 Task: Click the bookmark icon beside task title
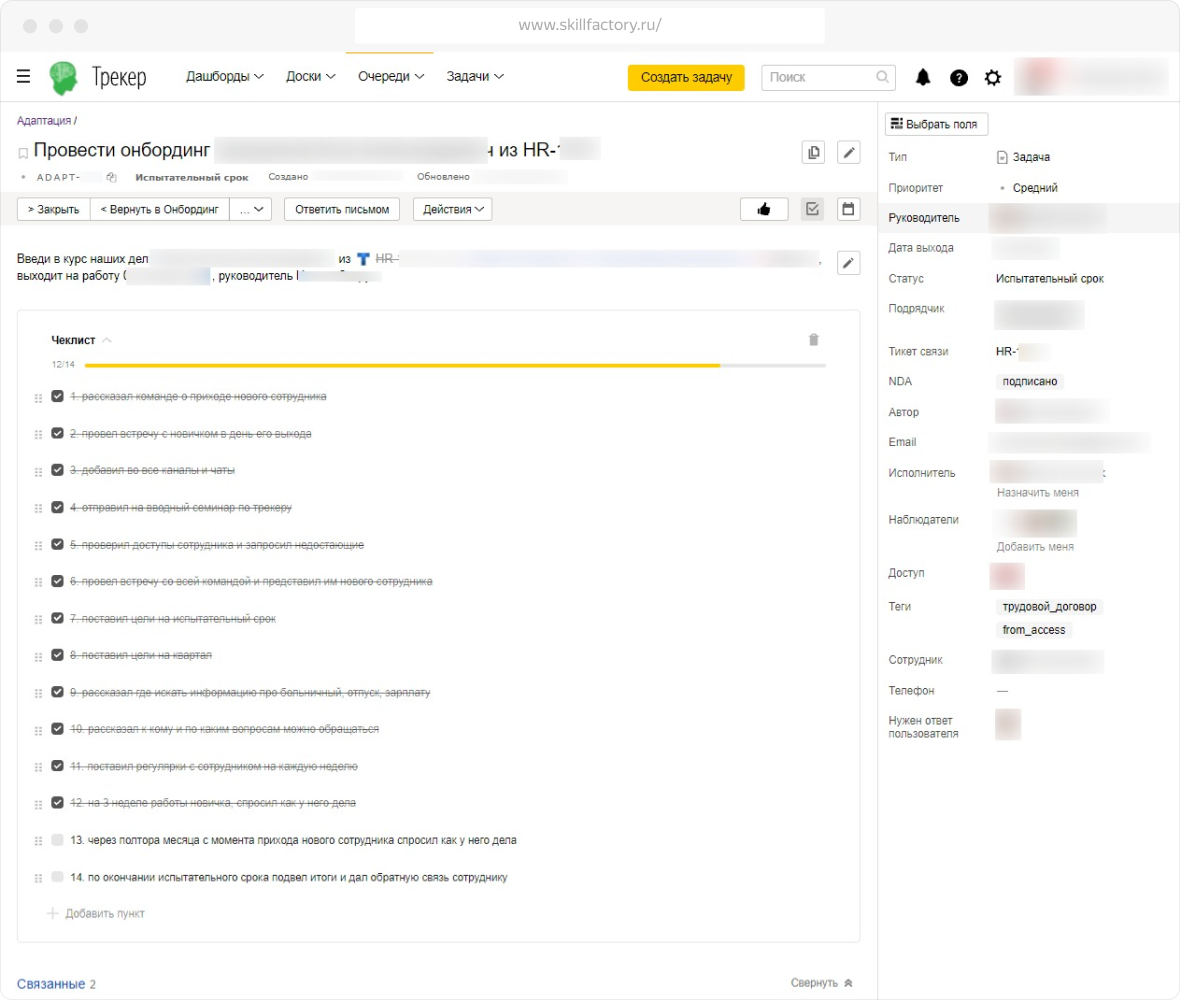[x=23, y=153]
